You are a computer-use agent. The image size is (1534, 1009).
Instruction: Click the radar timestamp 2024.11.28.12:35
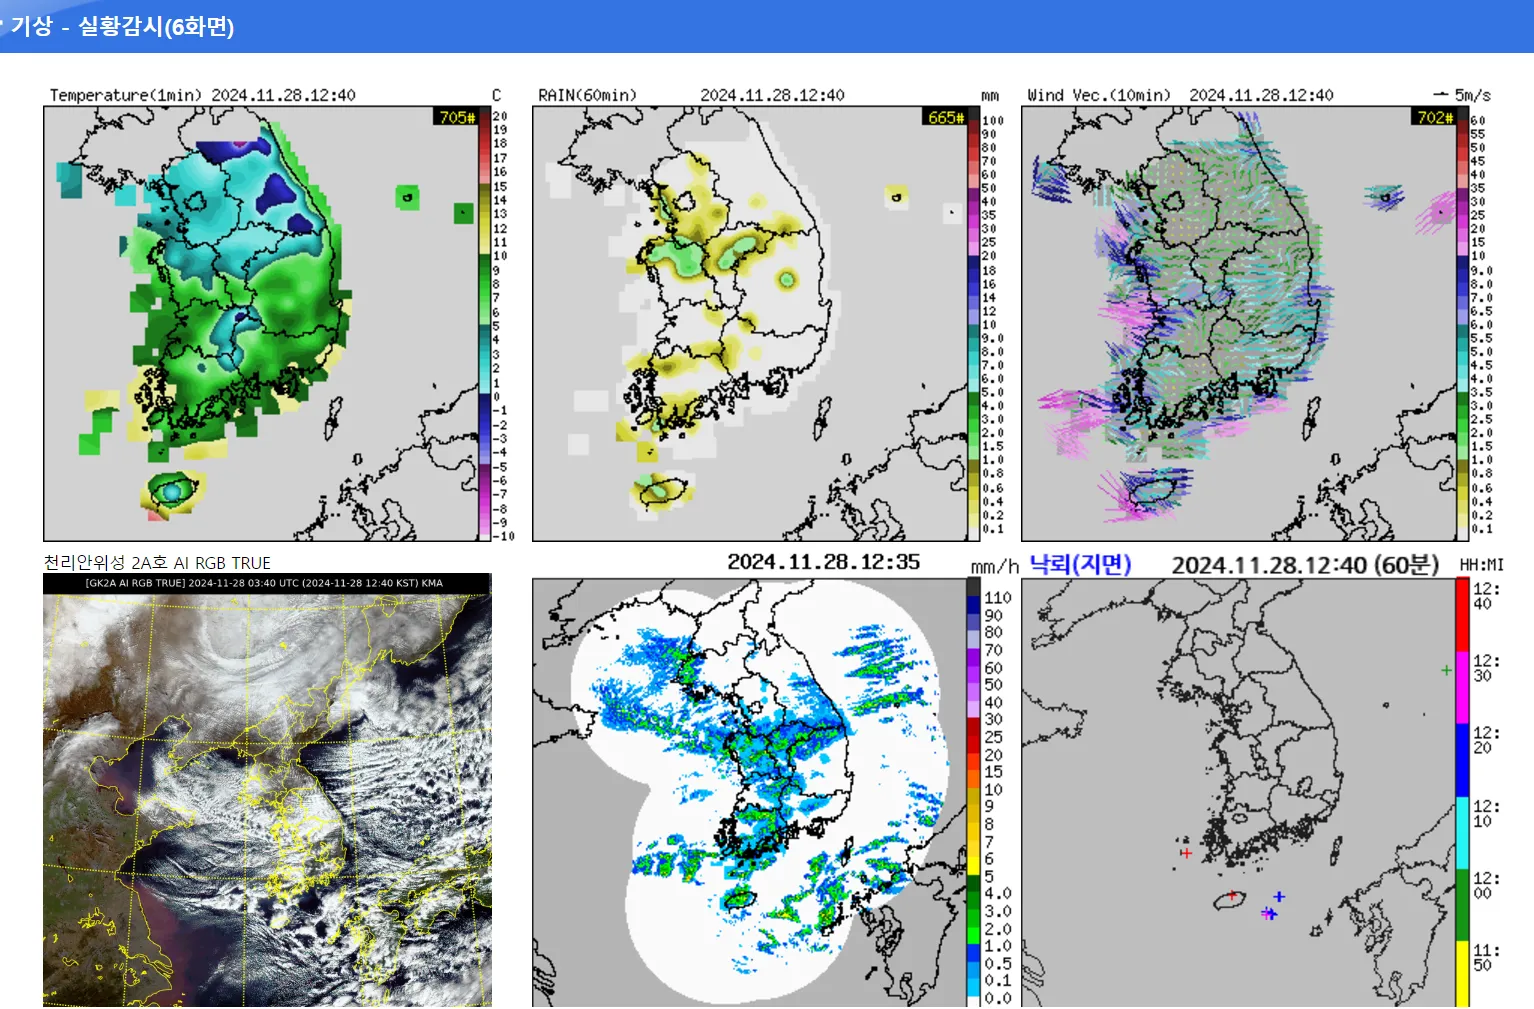pyautogui.click(x=823, y=562)
